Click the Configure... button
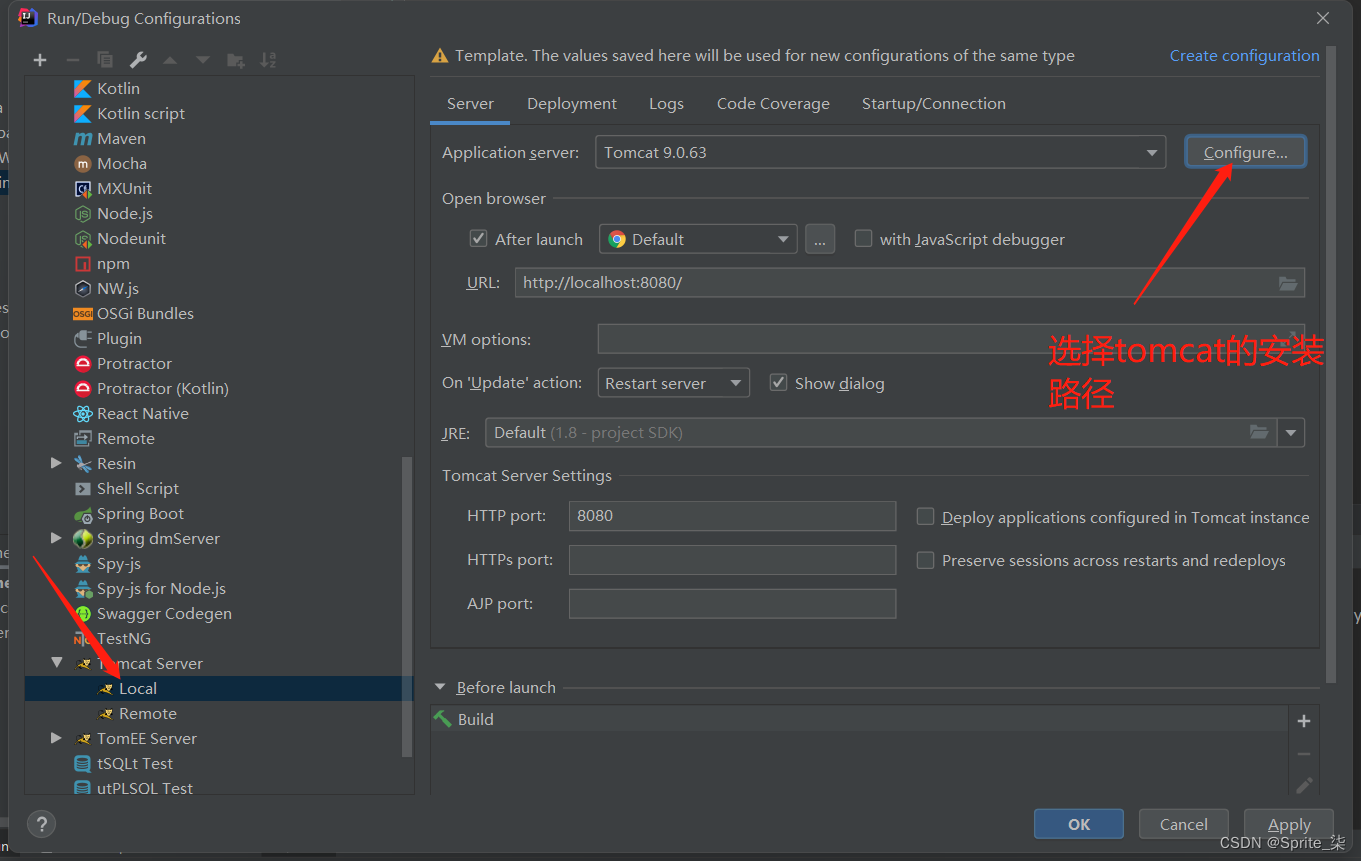Screen dimensions: 1361x861 pyautogui.click(x=1245, y=152)
